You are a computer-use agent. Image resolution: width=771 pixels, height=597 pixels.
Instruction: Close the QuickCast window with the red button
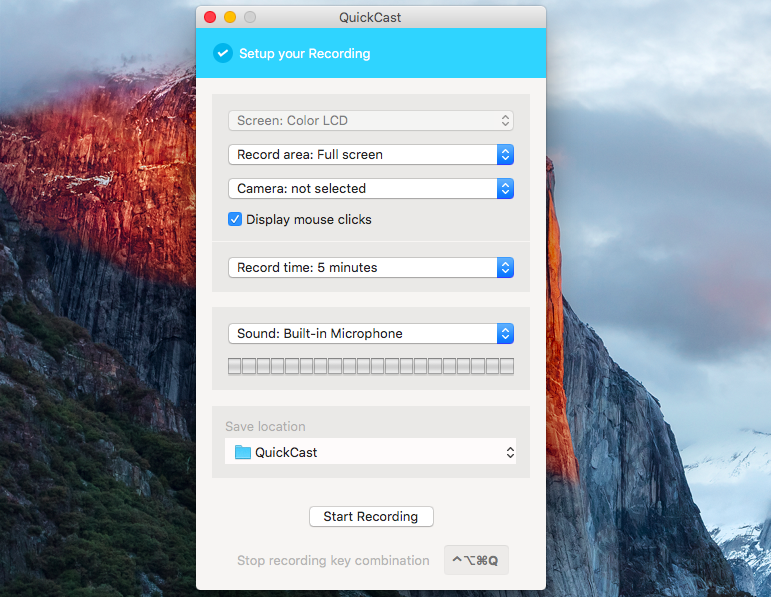pyautogui.click(x=210, y=17)
